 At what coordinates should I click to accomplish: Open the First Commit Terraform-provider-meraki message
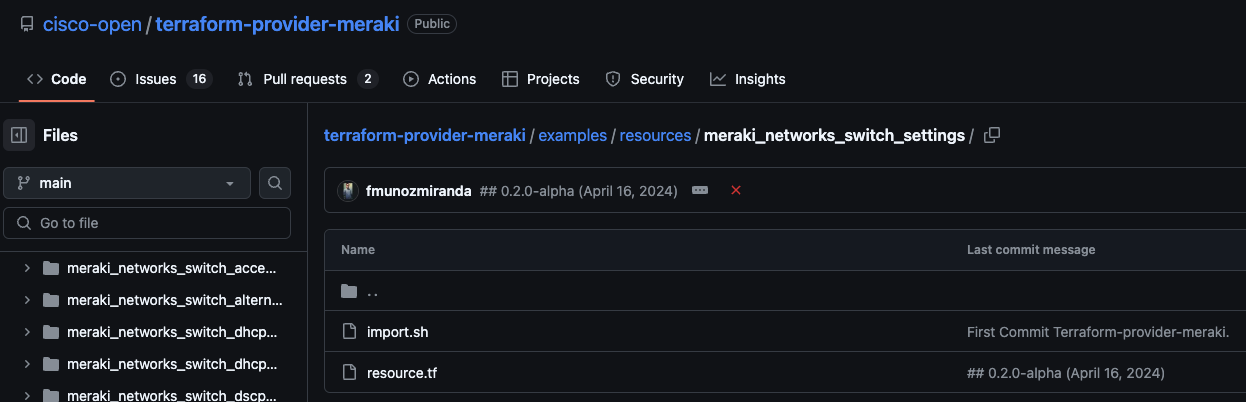(1098, 331)
